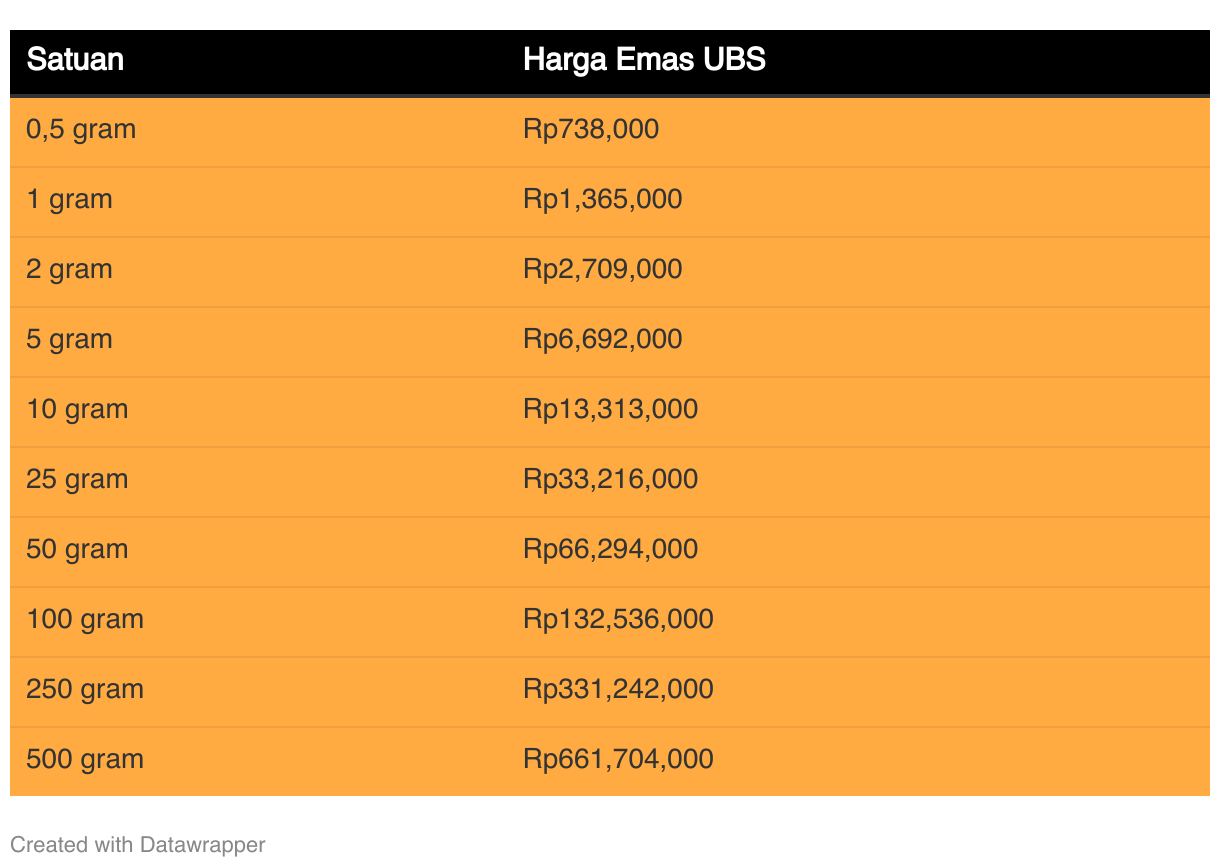Select the 1 gram unit cell
1220x868 pixels.
click(x=69, y=200)
